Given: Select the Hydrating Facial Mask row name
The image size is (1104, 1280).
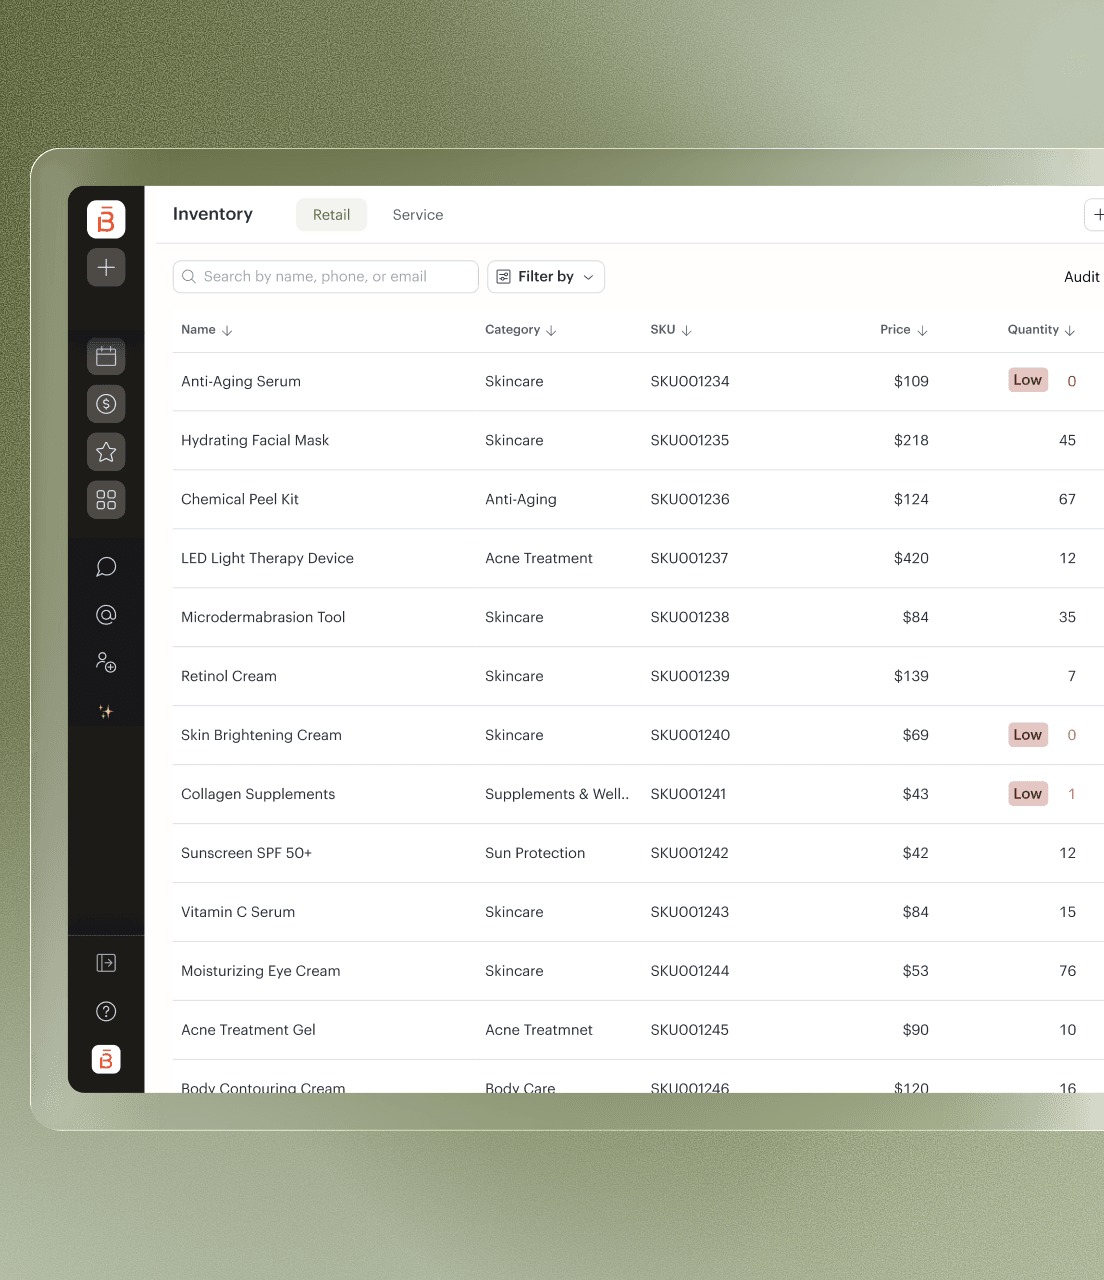Looking at the screenshot, I should pyautogui.click(x=255, y=440).
